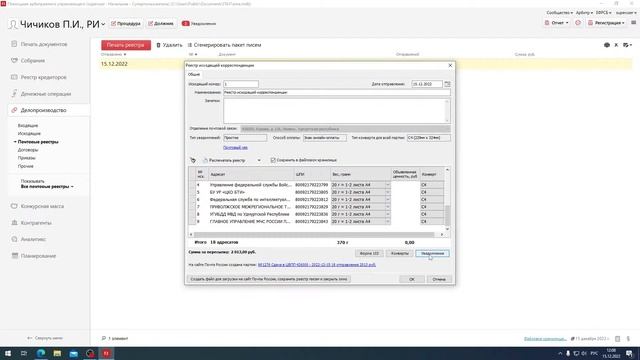Open Windows Start menu
Viewport: 640px width, 360px height.
(x=8, y=353)
